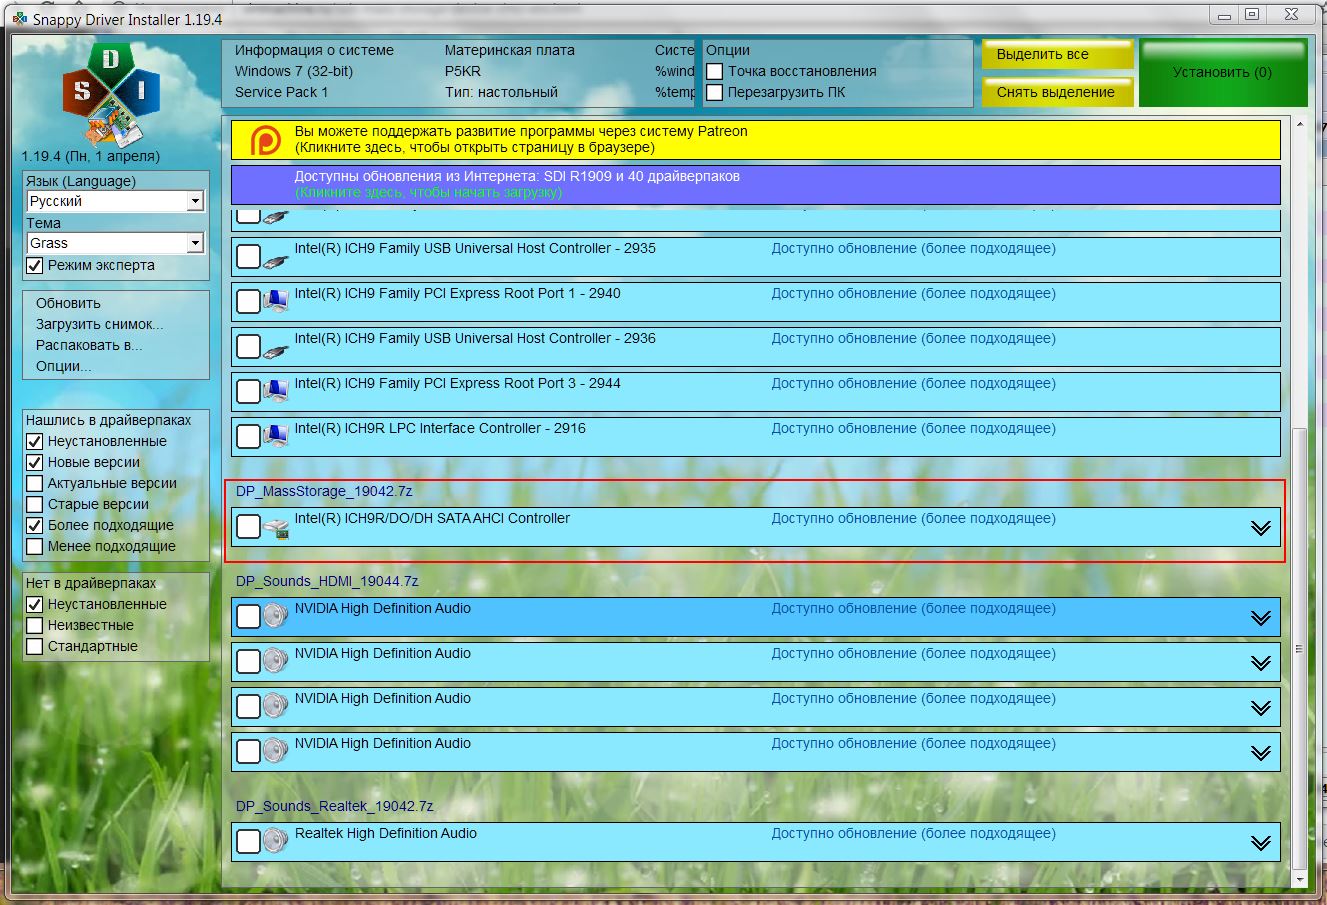Click USB icon of Host Controller - 2935
This screenshot has width=1327, height=905.
click(x=277, y=259)
